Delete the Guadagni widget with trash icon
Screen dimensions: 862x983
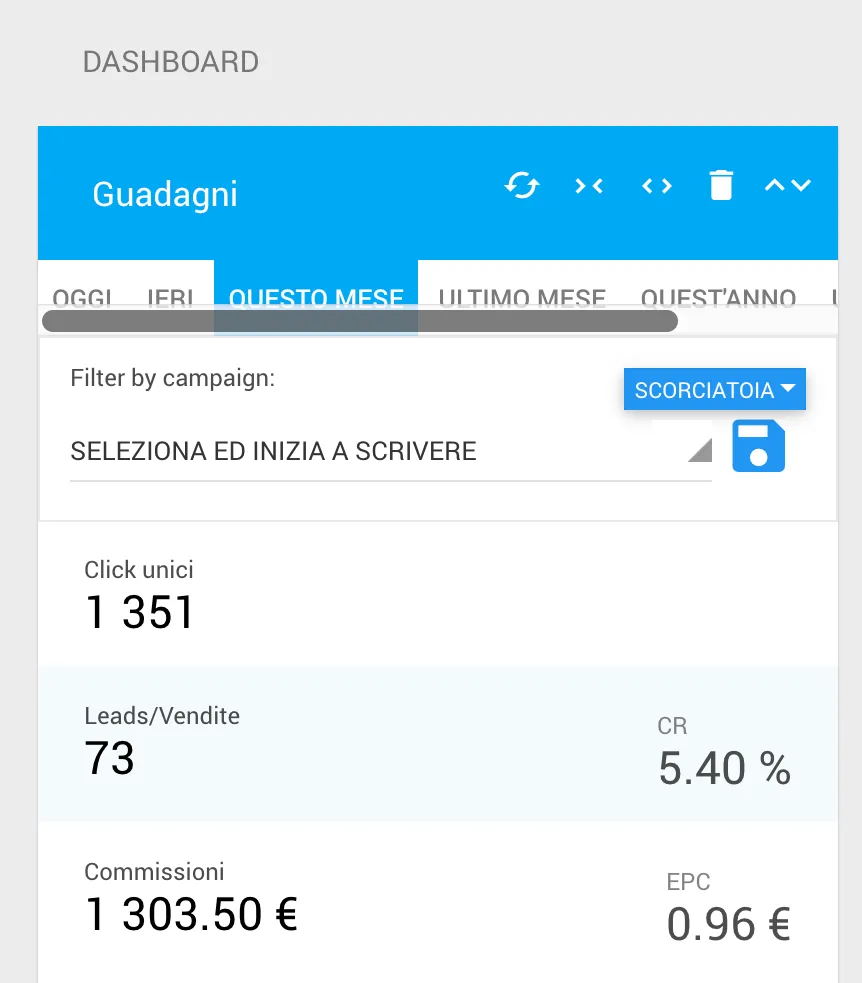pyautogui.click(x=721, y=186)
